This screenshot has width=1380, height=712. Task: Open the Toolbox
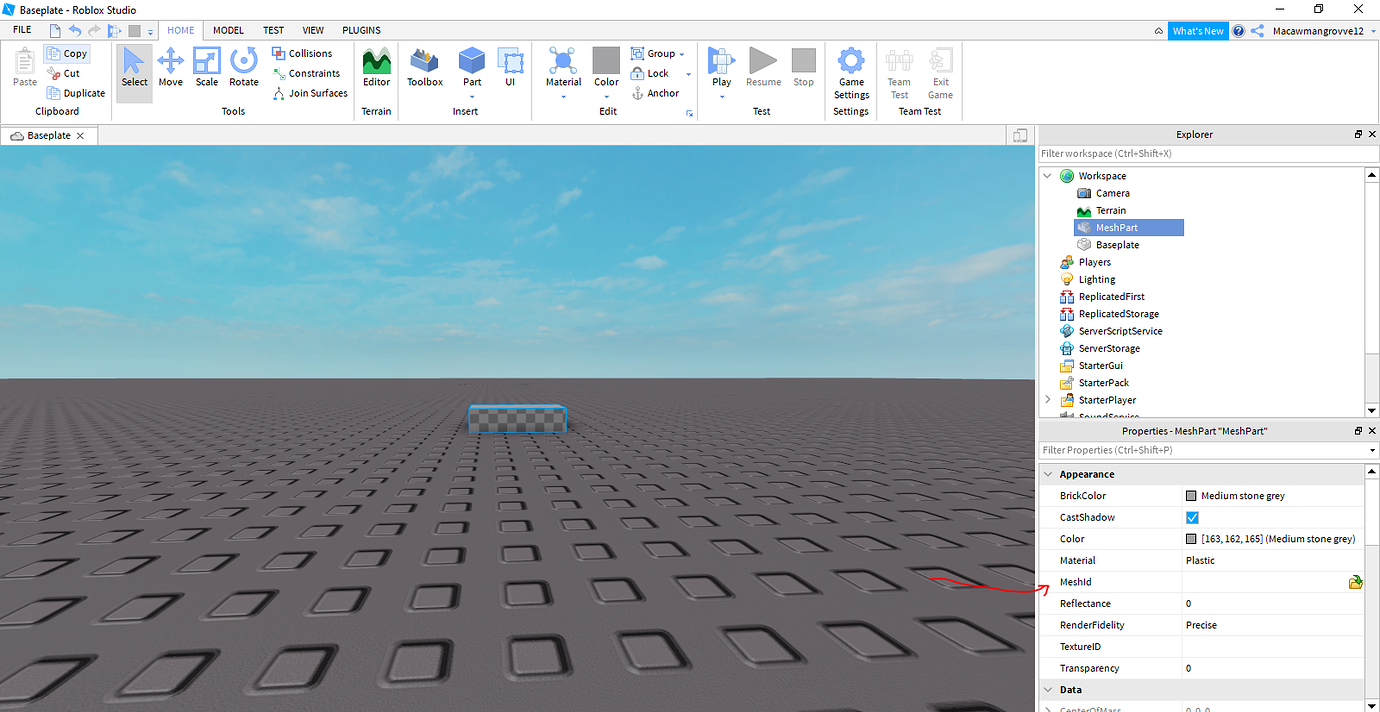(x=424, y=67)
